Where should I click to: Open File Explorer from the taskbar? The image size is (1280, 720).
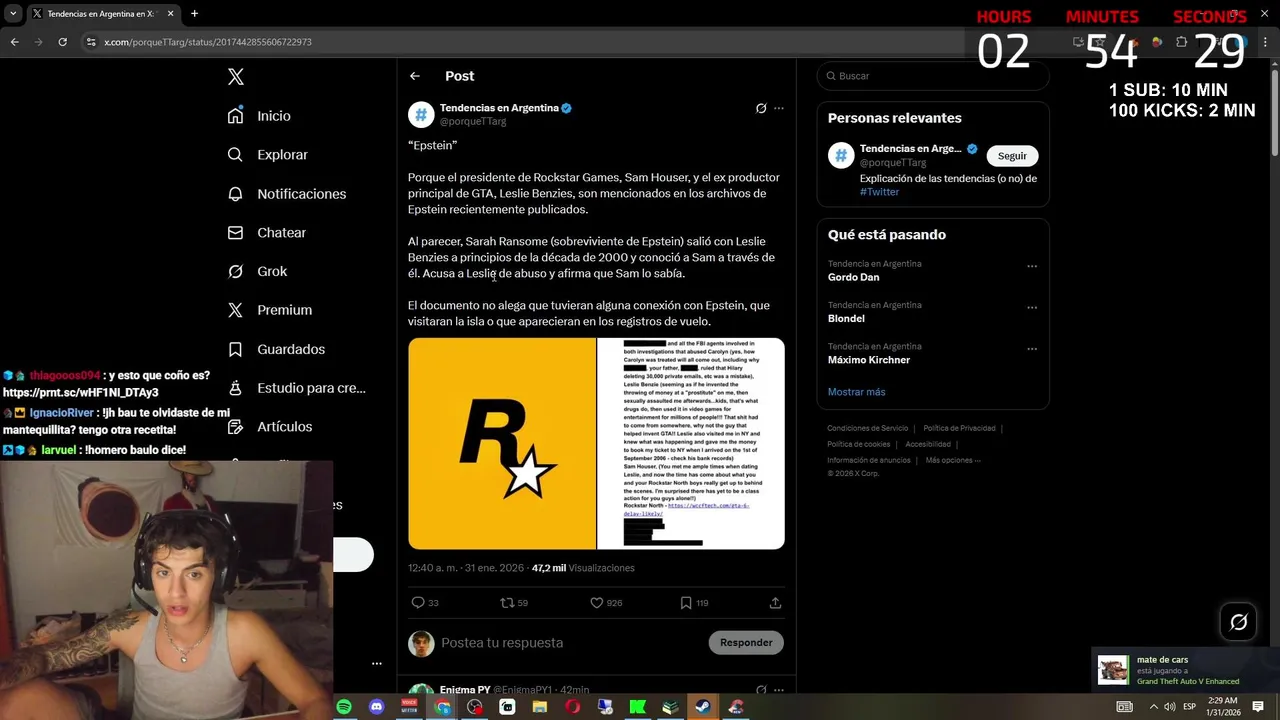coord(540,707)
